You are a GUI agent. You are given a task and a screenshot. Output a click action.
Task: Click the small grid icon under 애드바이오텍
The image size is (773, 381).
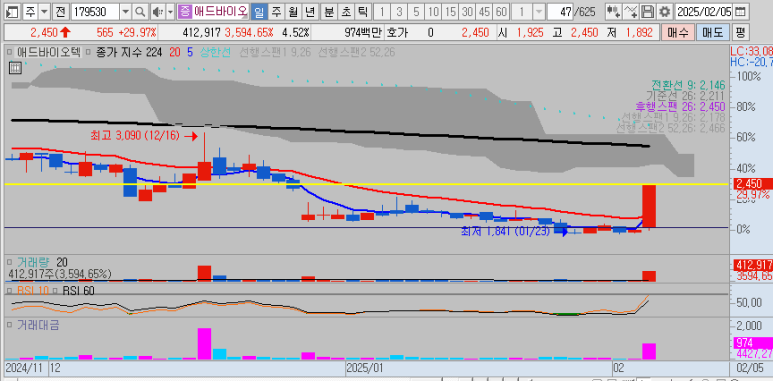pos(15,68)
